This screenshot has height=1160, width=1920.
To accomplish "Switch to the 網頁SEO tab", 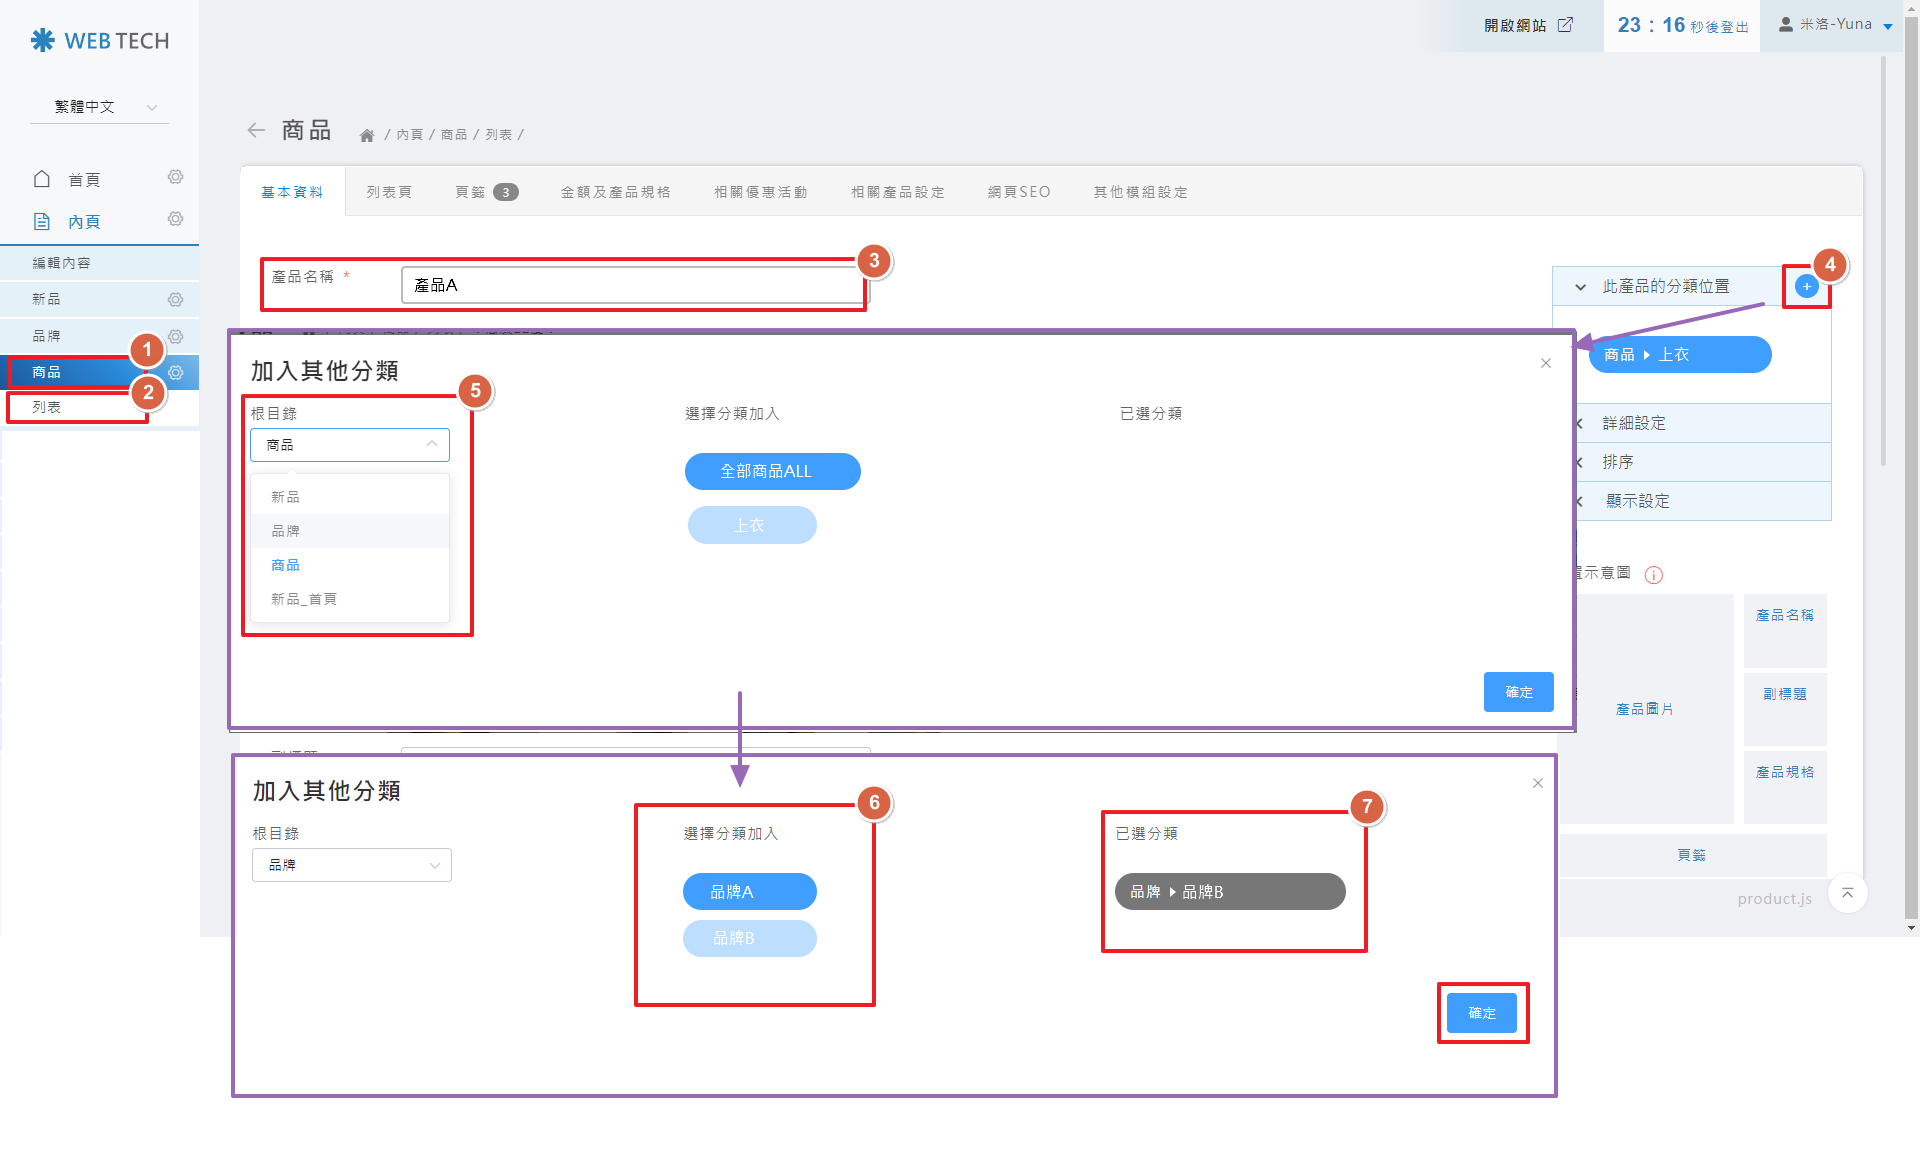I will (x=1019, y=192).
